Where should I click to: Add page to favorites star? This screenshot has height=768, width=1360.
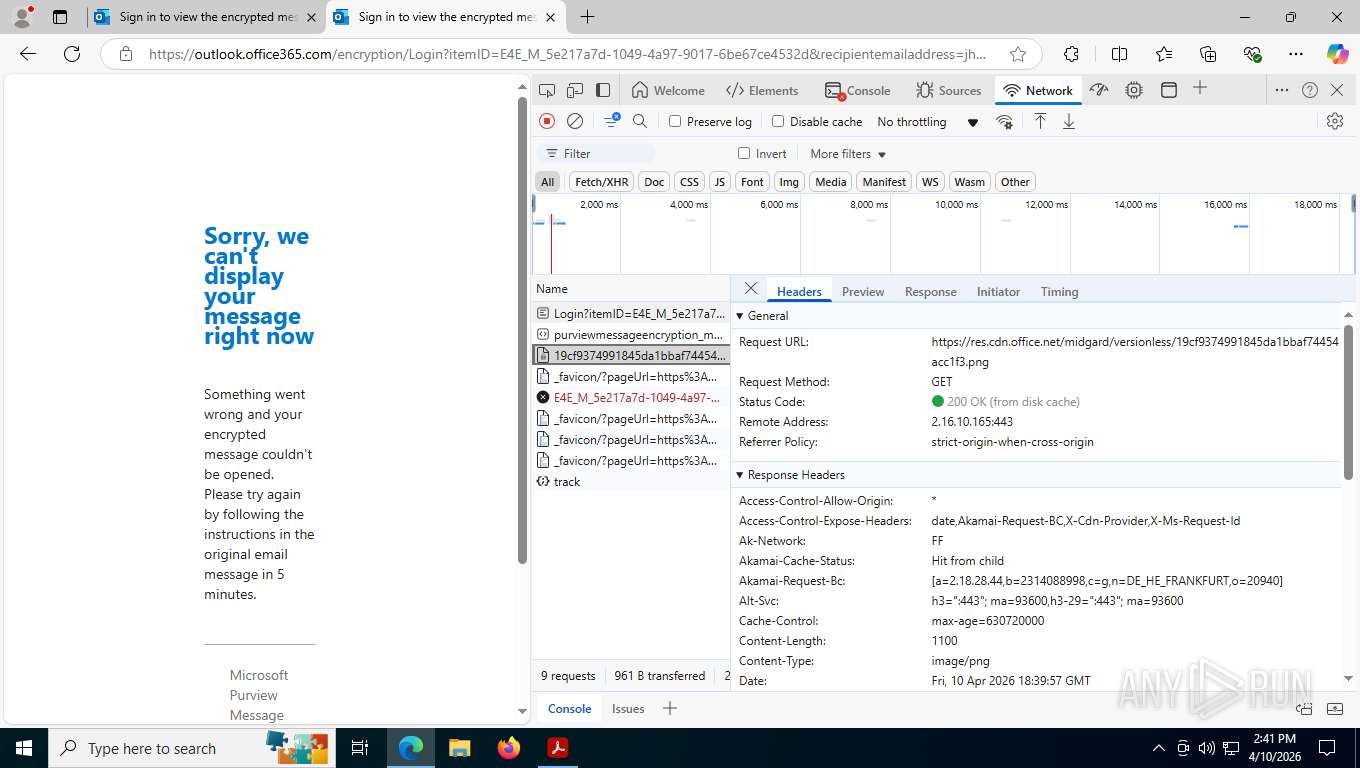pyautogui.click(x=1018, y=54)
